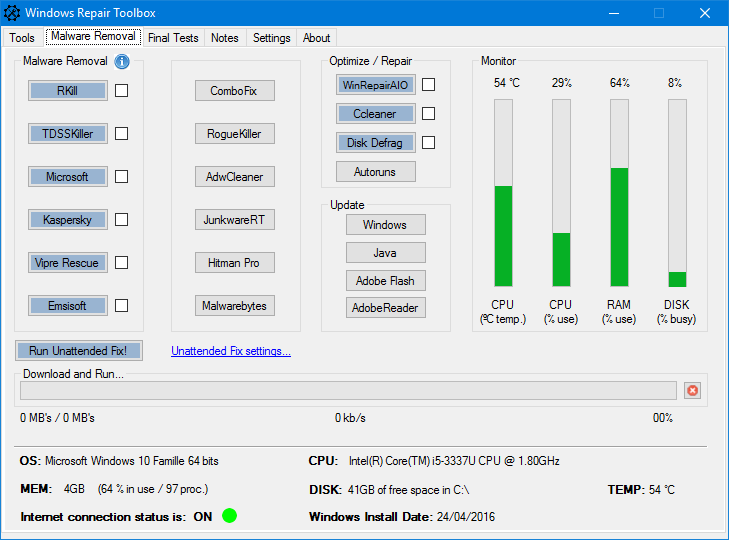Click the CPU temperature bar
This screenshot has width=729, height=540.
pos(503,193)
